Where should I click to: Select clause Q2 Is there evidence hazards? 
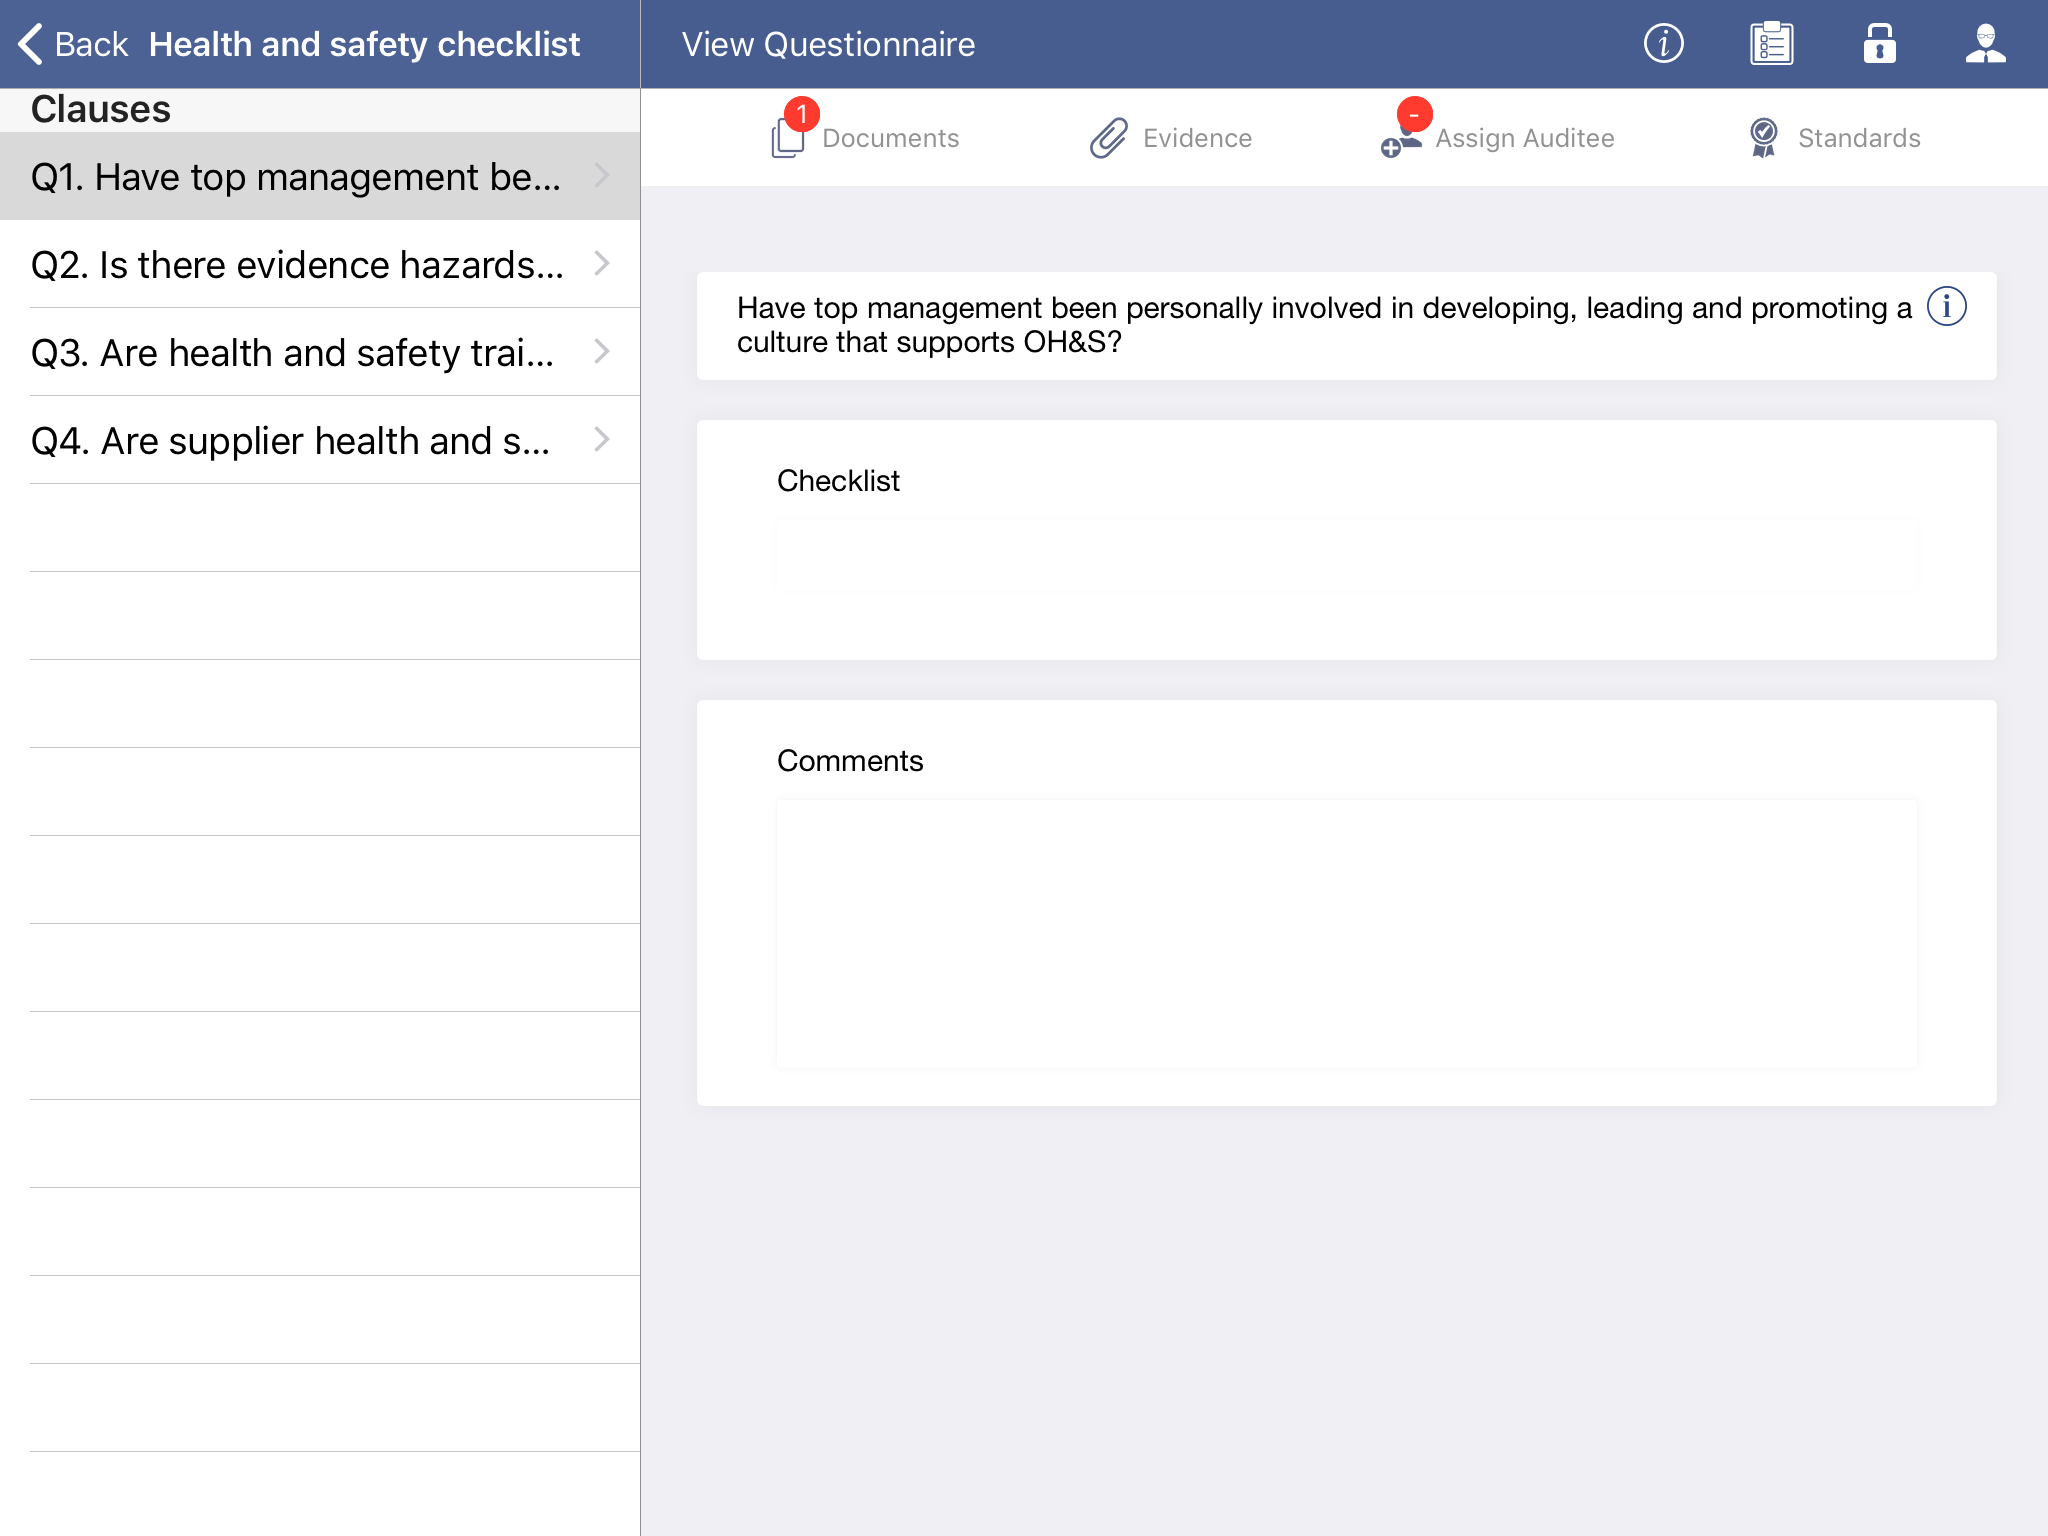[x=320, y=264]
